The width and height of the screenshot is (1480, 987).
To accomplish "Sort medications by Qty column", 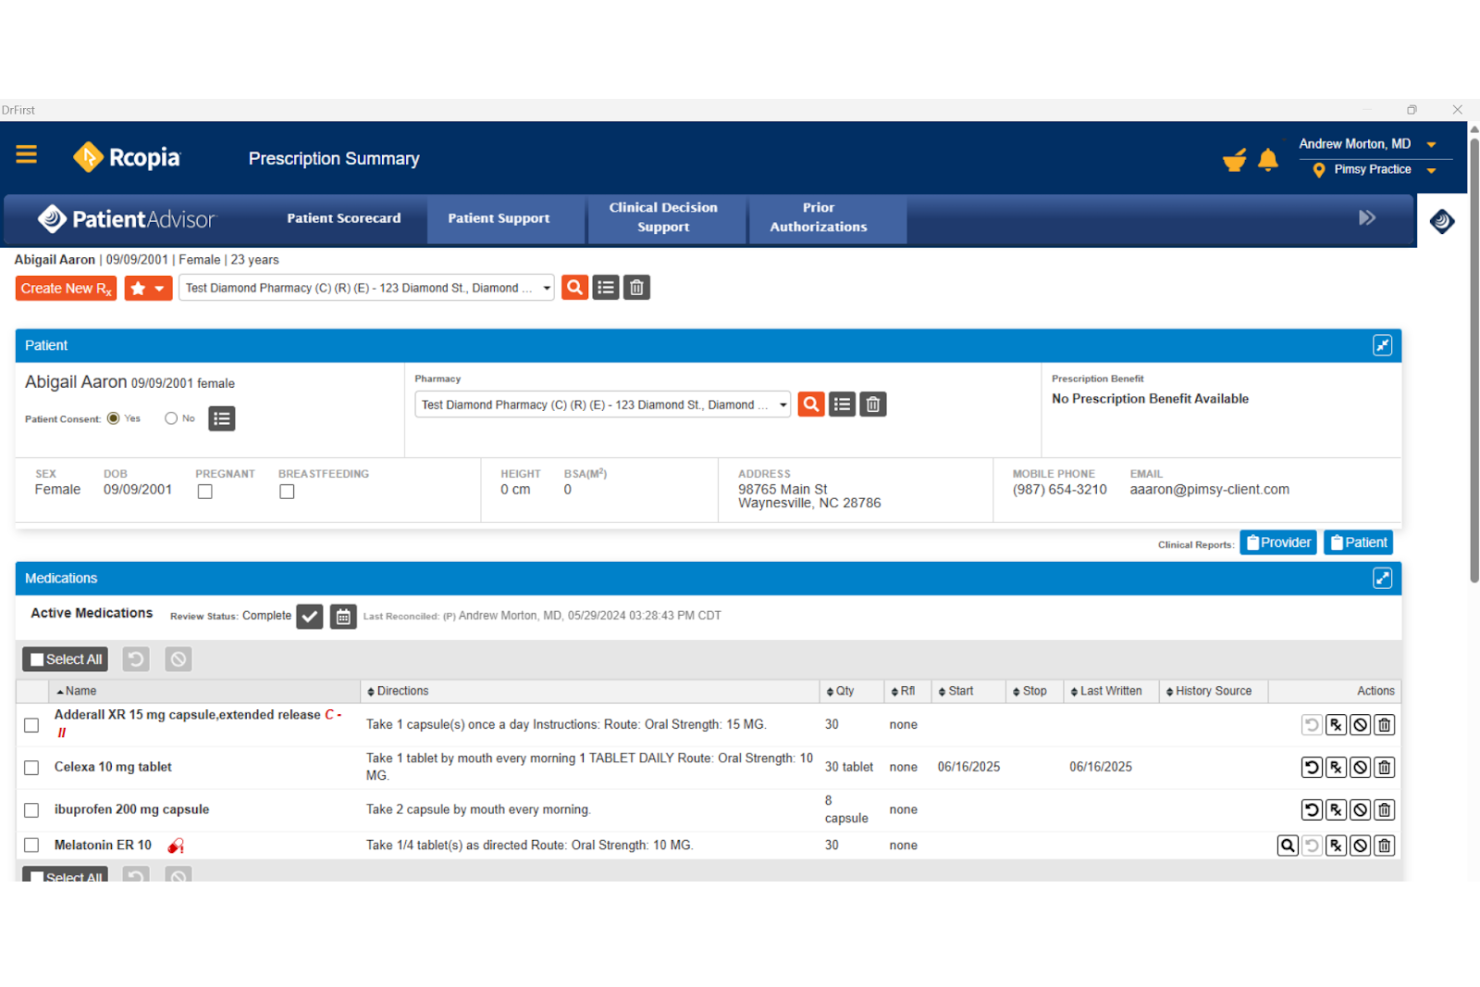I will tap(840, 691).
